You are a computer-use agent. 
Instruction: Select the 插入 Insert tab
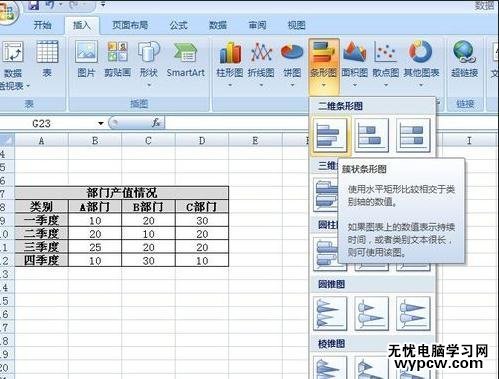[x=82, y=25]
